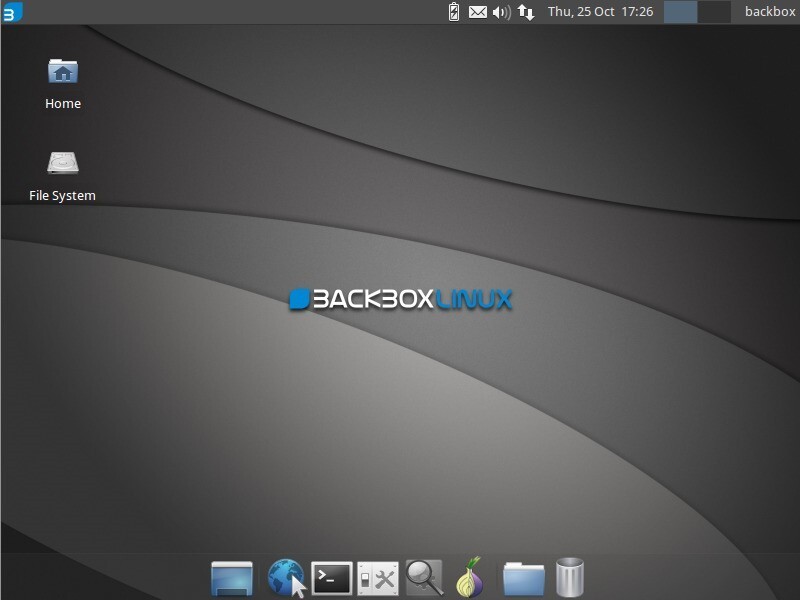Image resolution: width=800 pixels, height=600 pixels.
Task: Open the BackBox applications menu
Action: click(12, 12)
